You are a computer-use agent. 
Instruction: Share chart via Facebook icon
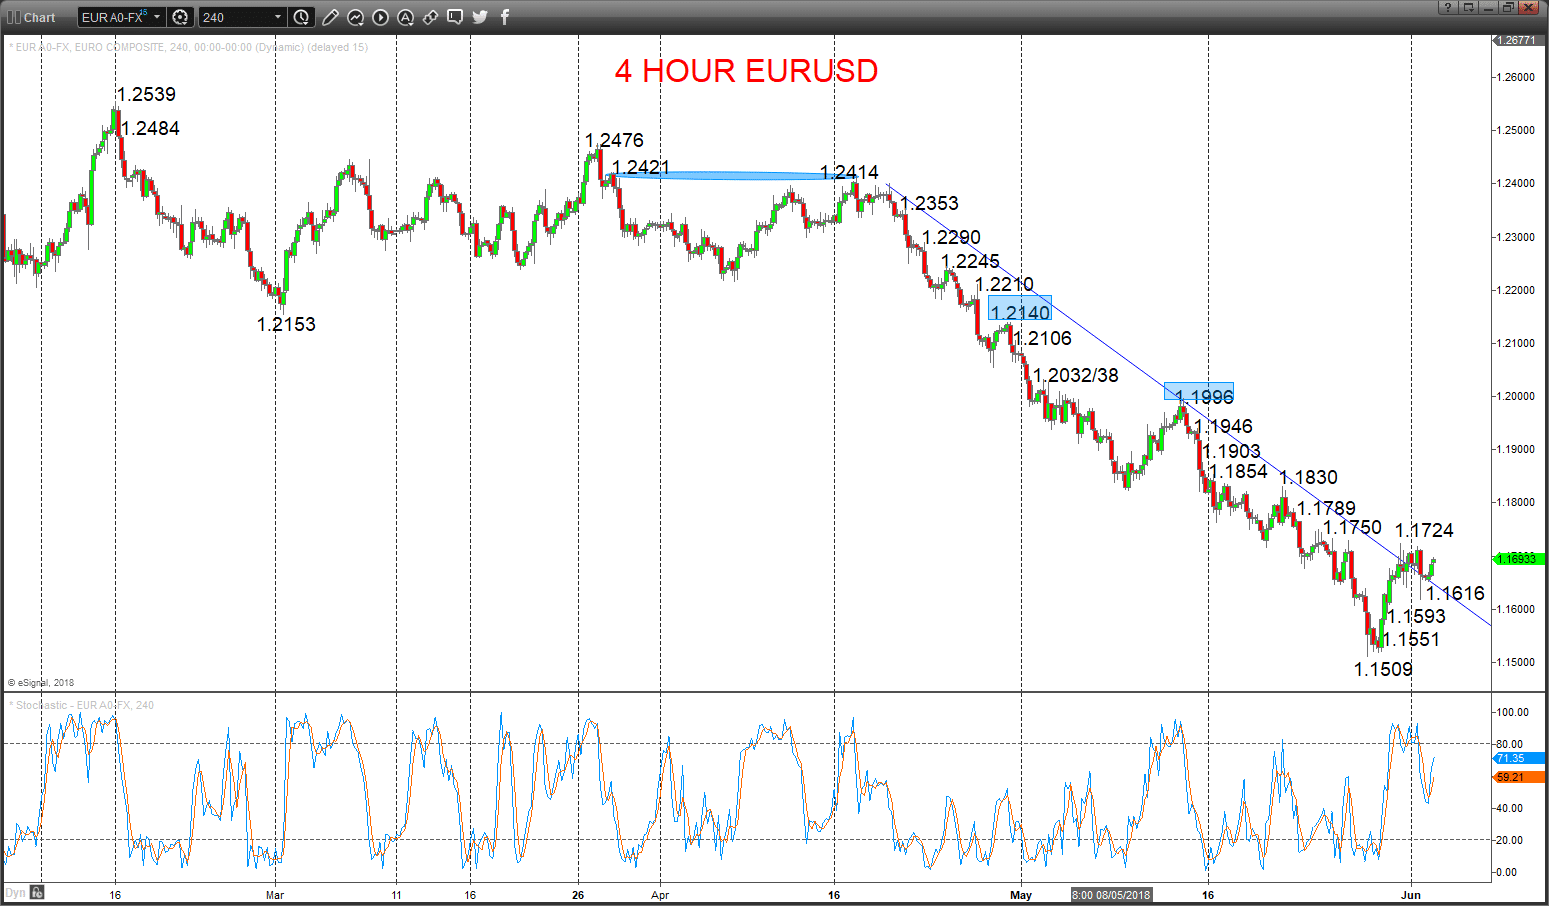(505, 17)
